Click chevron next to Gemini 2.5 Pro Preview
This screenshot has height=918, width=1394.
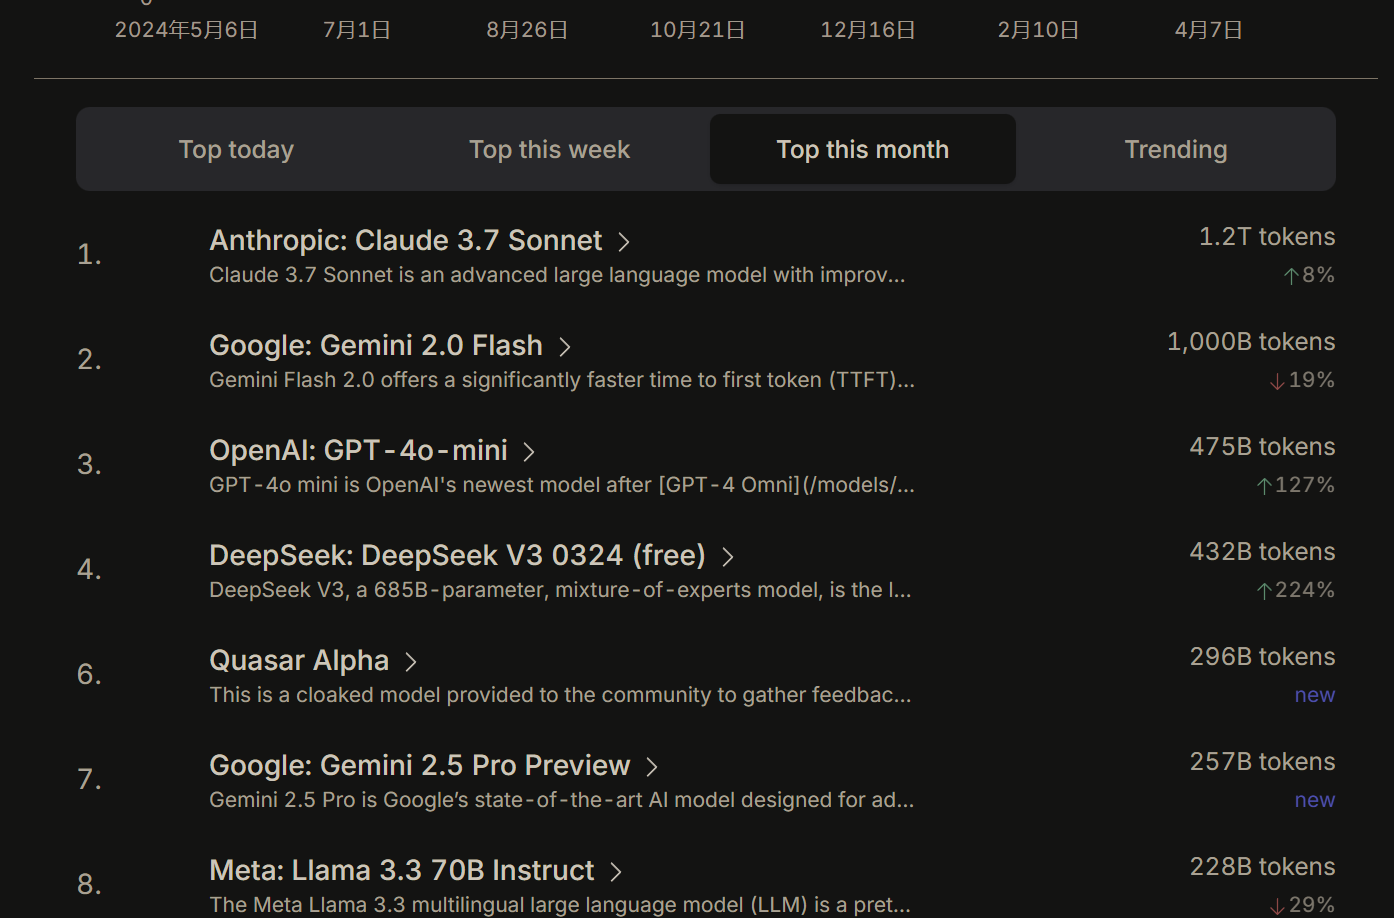(x=652, y=767)
